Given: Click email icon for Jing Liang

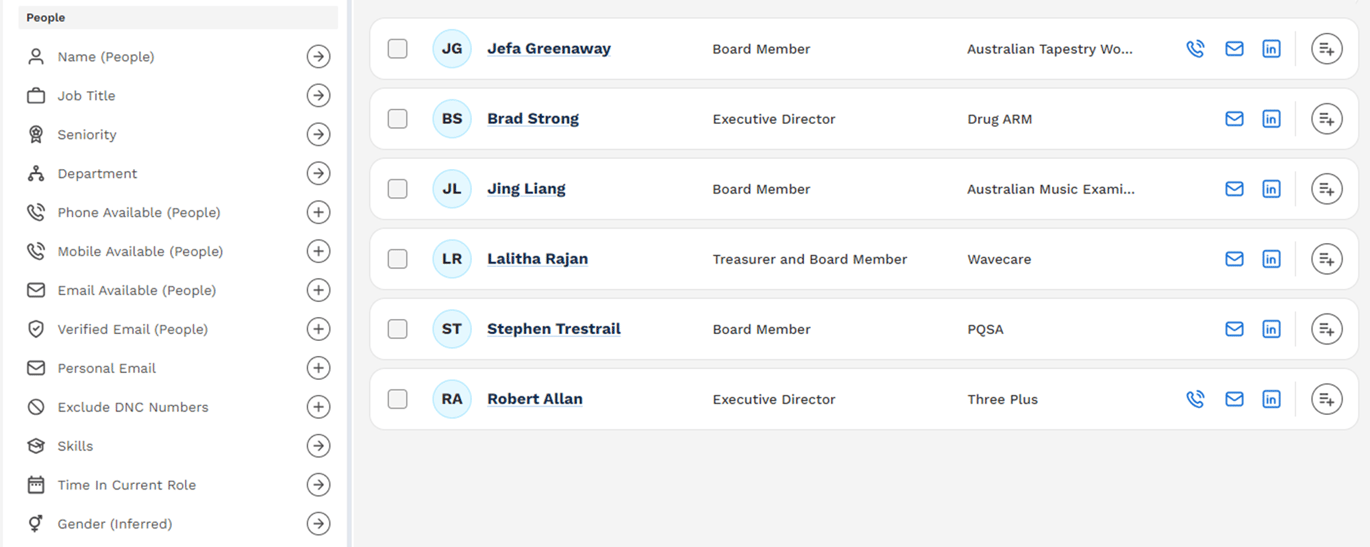Looking at the screenshot, I should (x=1234, y=189).
